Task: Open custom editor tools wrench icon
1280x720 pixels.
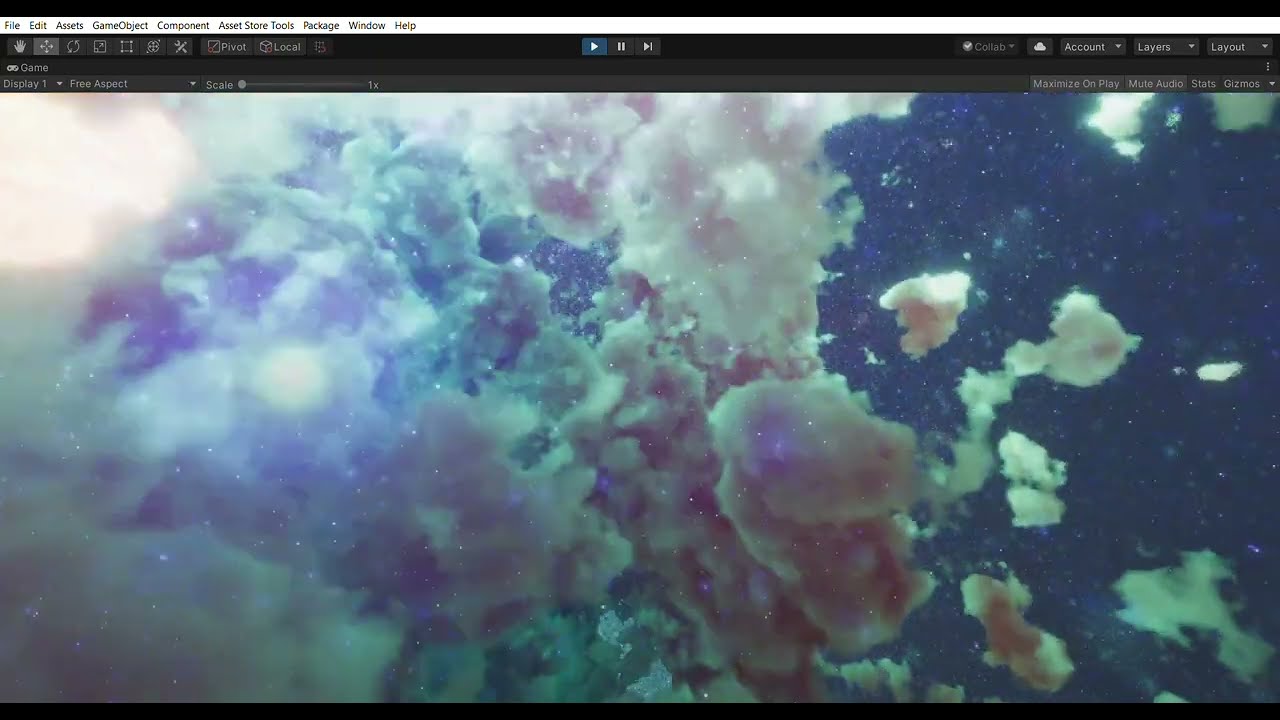Action: (x=181, y=47)
